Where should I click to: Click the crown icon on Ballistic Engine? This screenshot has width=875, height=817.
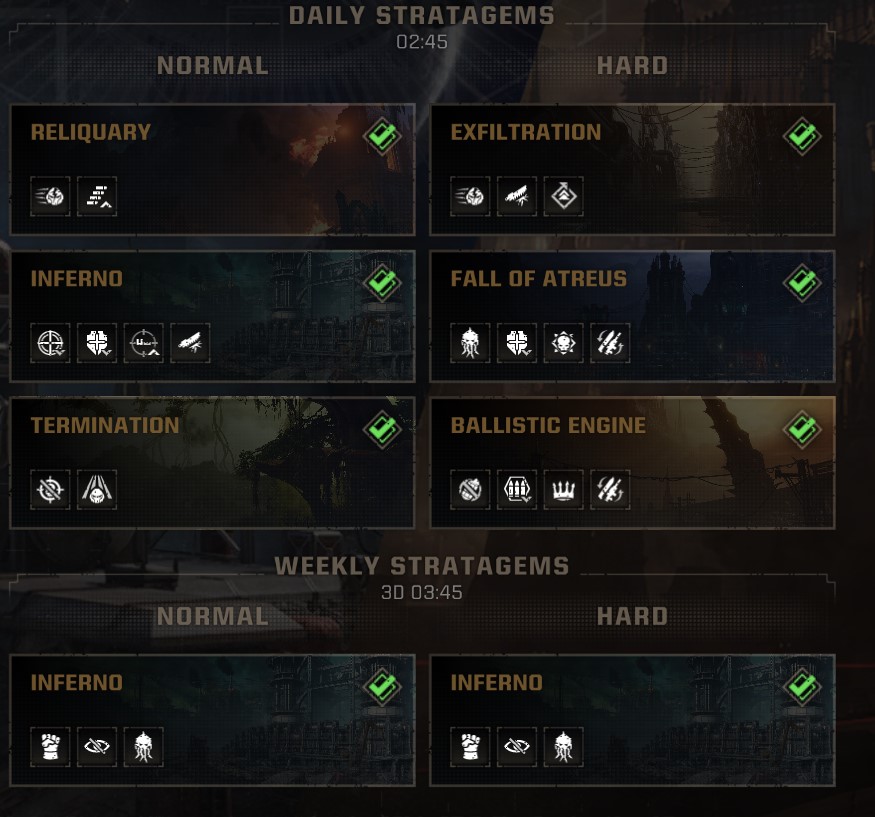563,489
